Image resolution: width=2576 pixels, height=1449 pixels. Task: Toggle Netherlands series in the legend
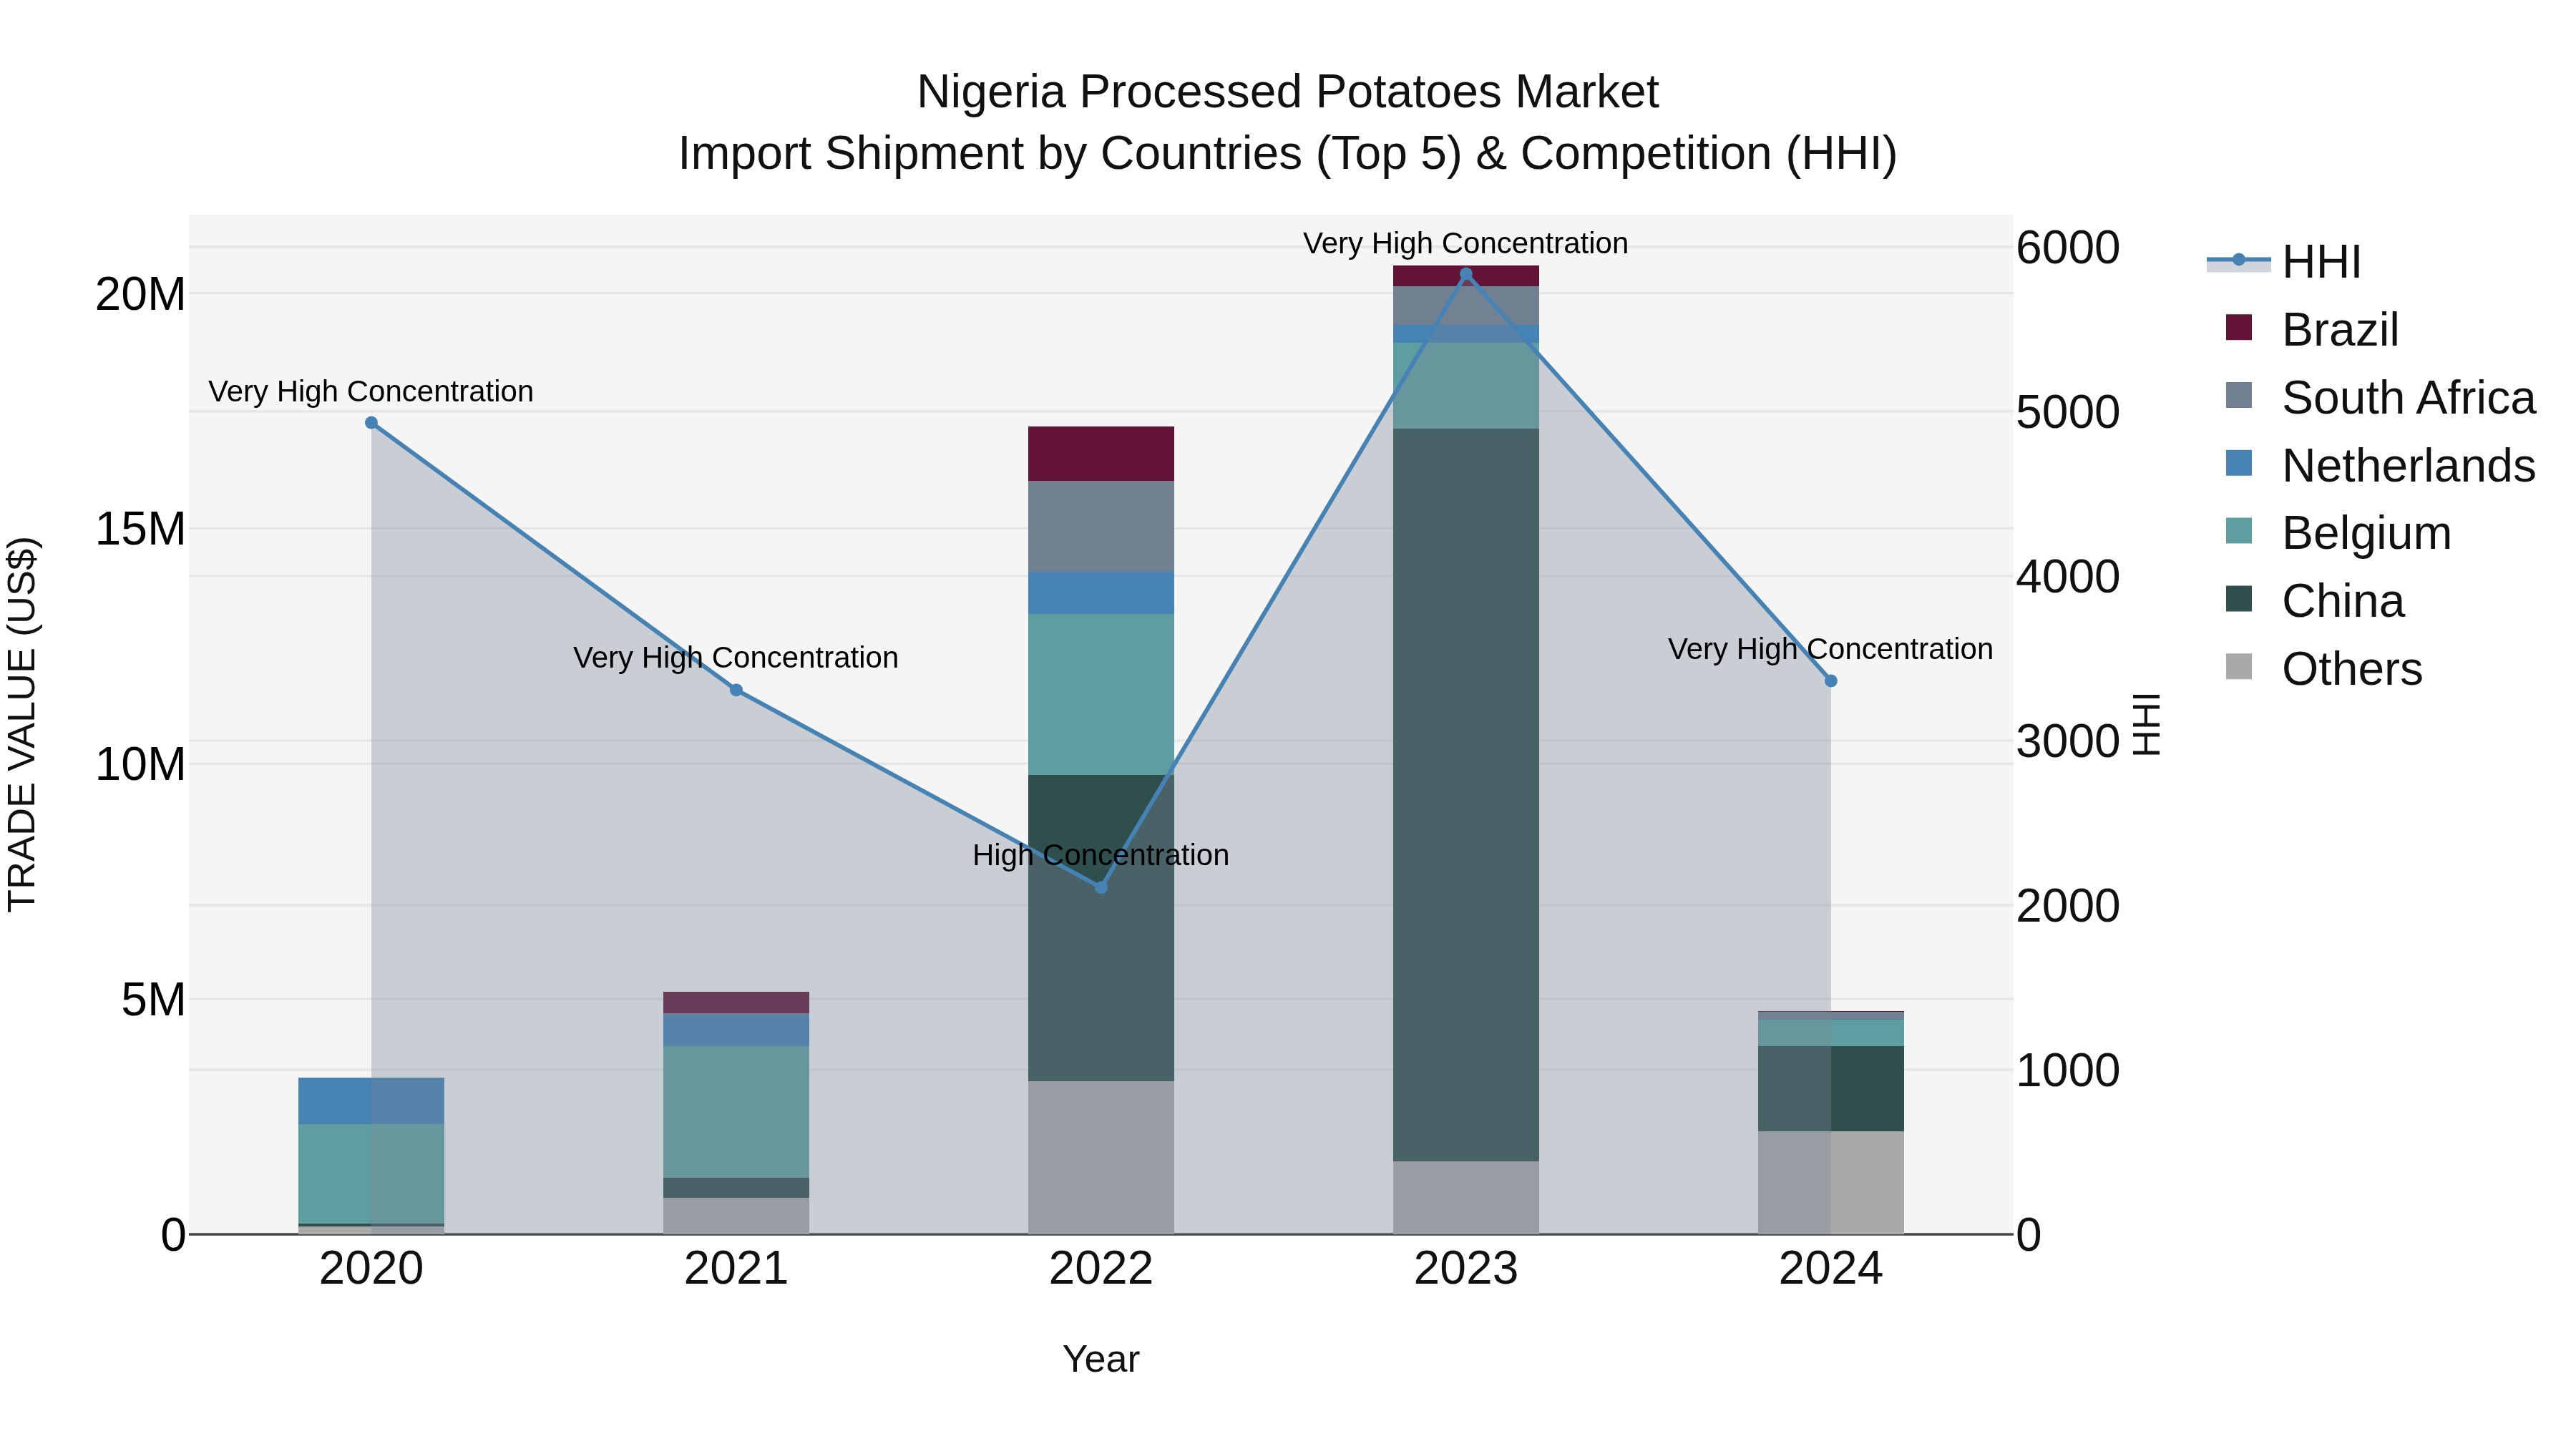(2380, 465)
